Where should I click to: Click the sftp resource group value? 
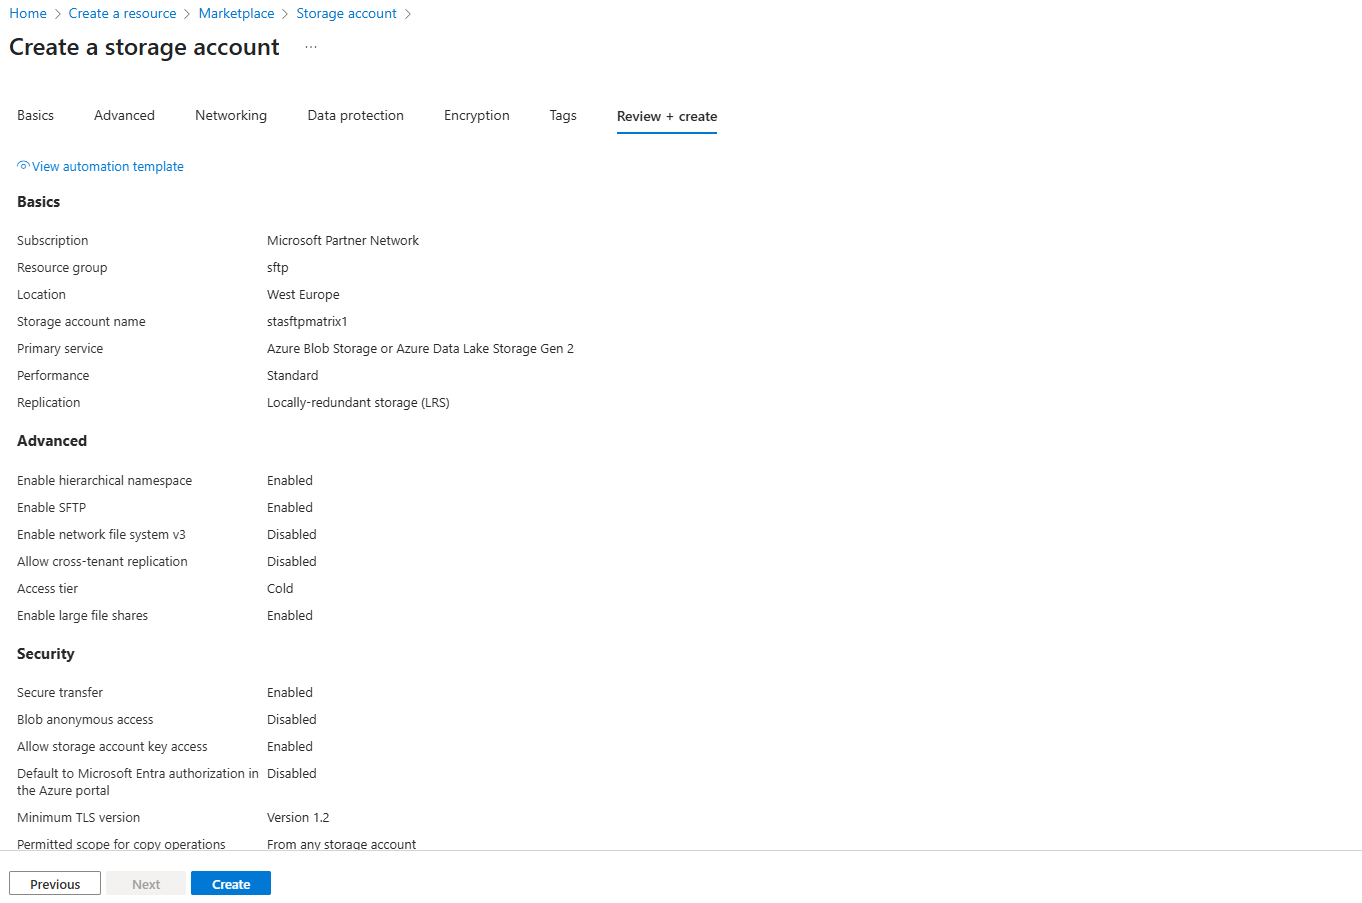tap(278, 268)
